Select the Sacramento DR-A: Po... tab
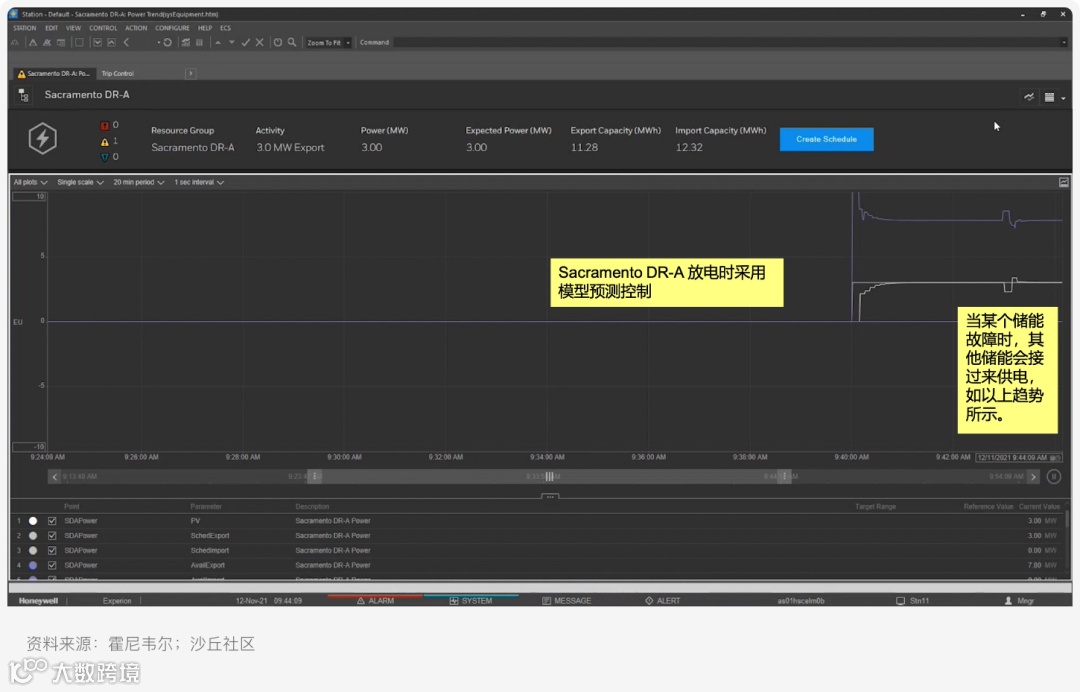The height and width of the screenshot is (692, 1080). (x=53, y=74)
